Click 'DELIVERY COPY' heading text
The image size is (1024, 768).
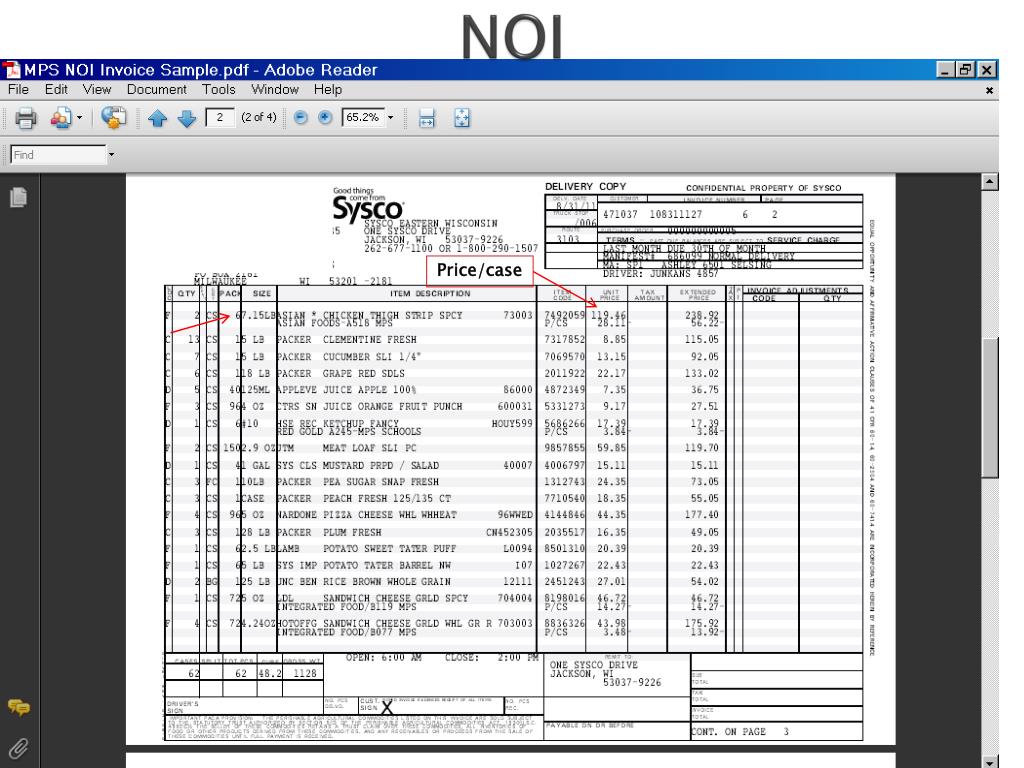(585, 187)
